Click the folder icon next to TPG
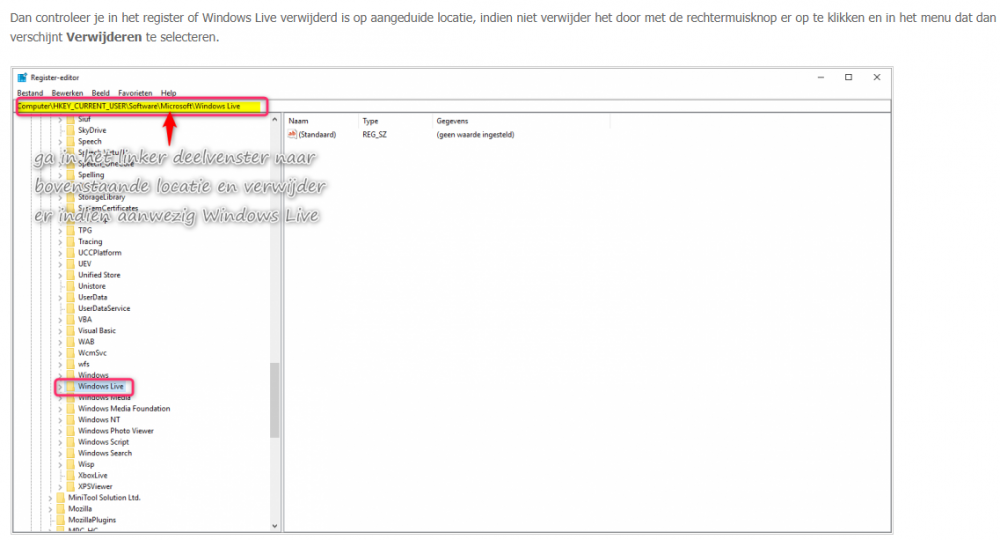 (x=71, y=230)
